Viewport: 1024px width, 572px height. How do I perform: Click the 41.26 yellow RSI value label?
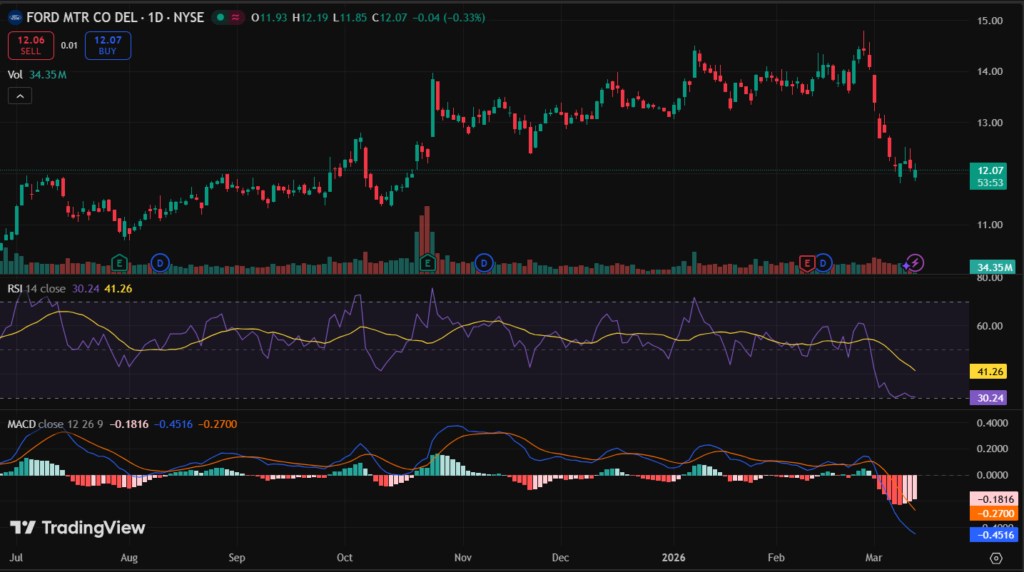tap(989, 371)
